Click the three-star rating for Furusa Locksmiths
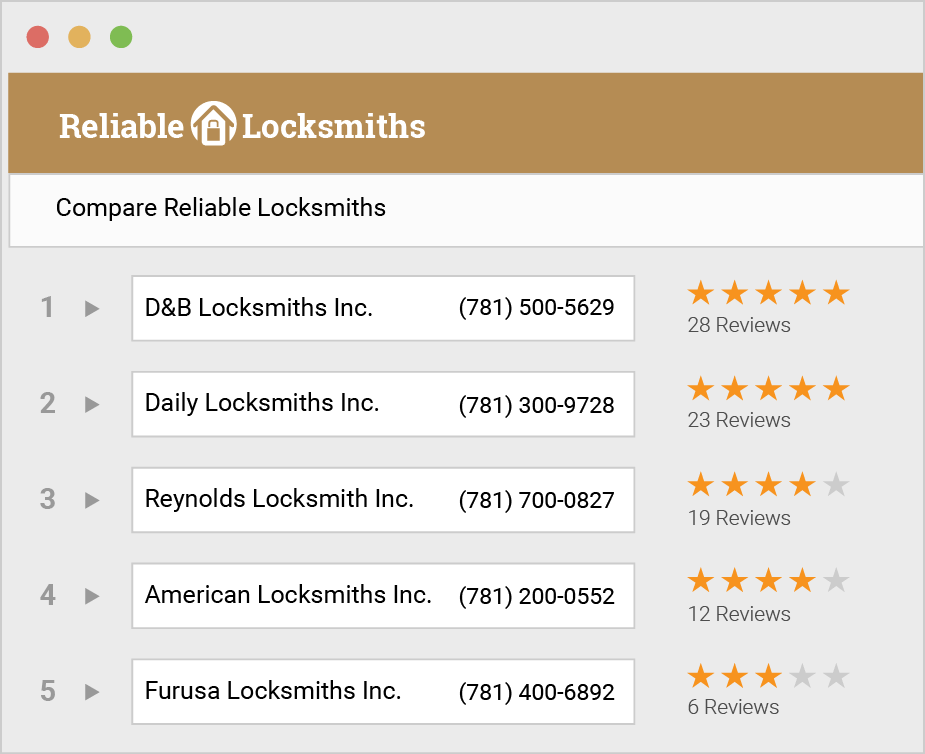925x754 pixels. tap(734, 675)
